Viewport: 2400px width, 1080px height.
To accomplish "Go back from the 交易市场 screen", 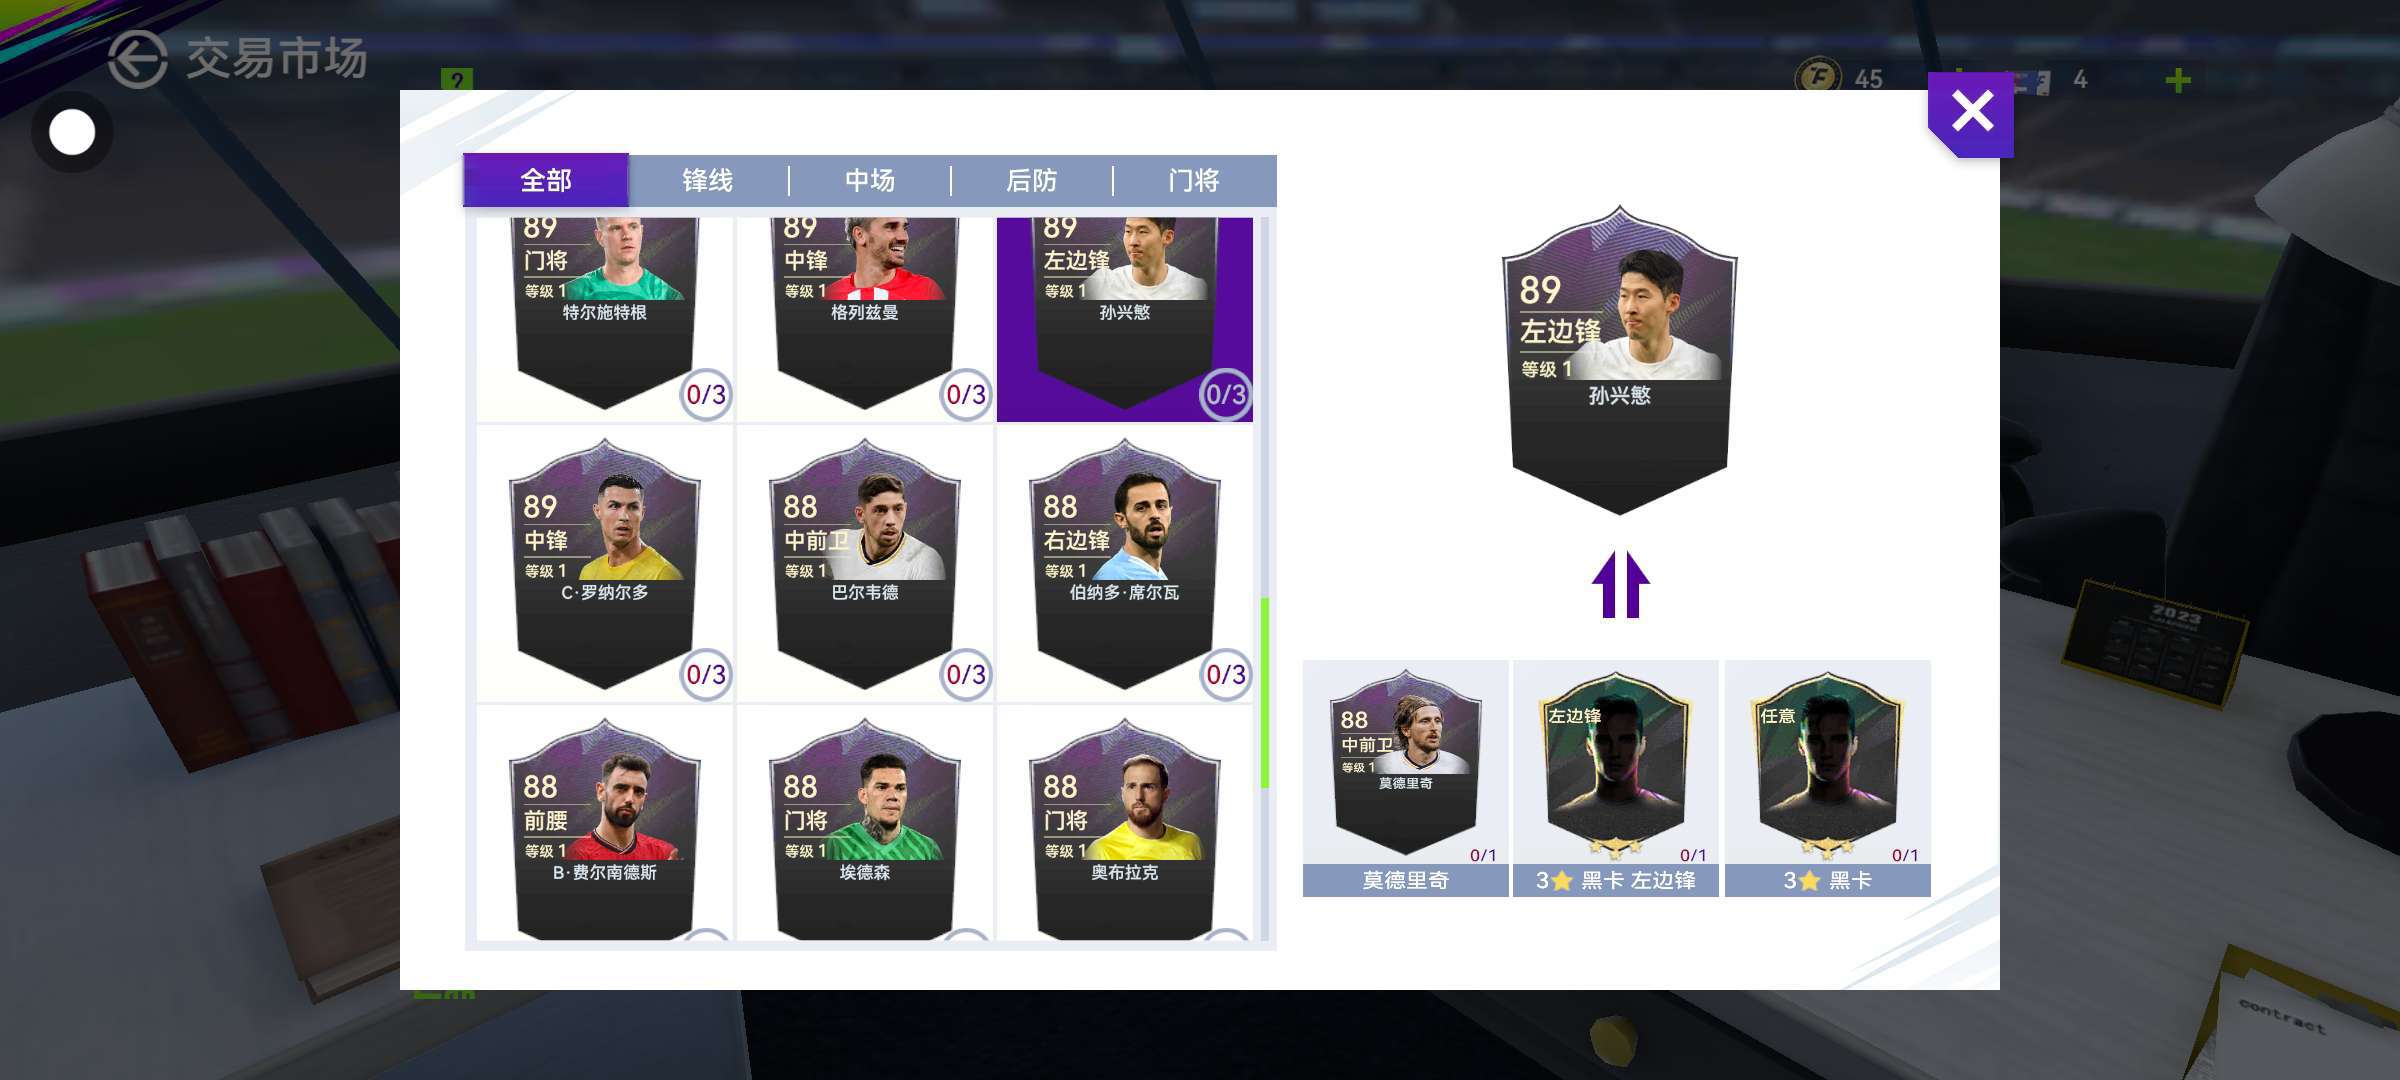I will [x=137, y=59].
